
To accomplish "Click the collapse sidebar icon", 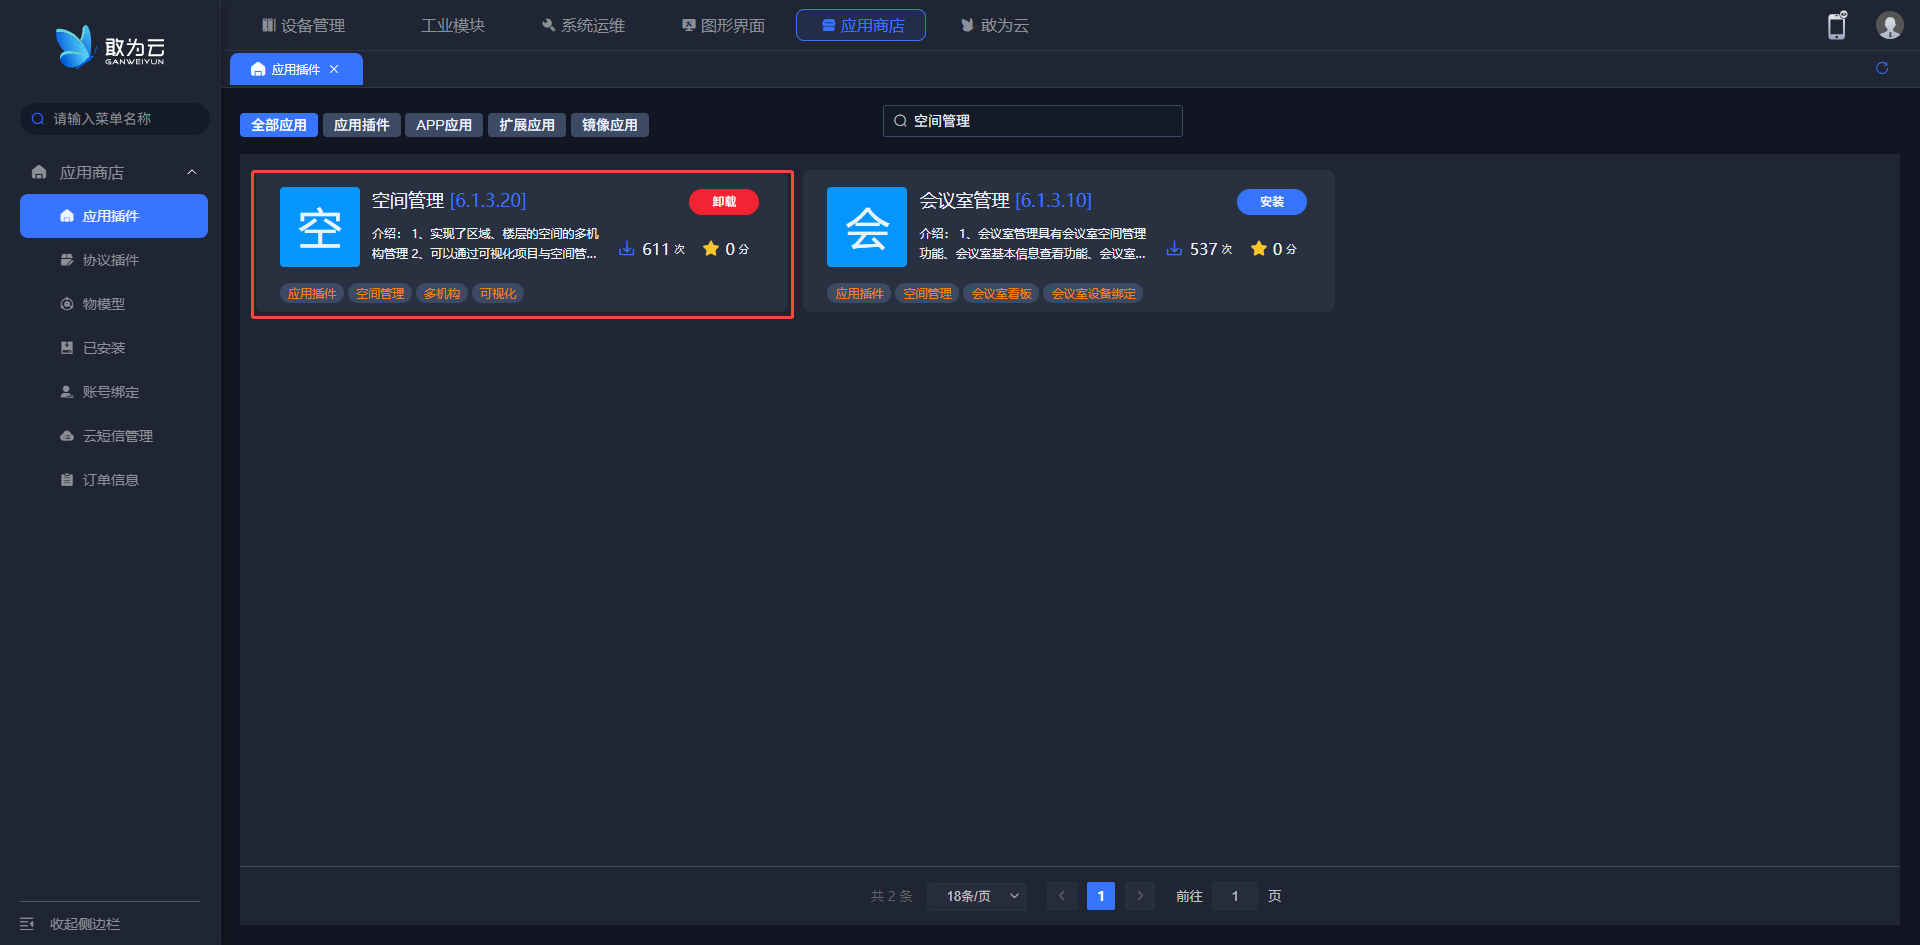I will coord(27,924).
